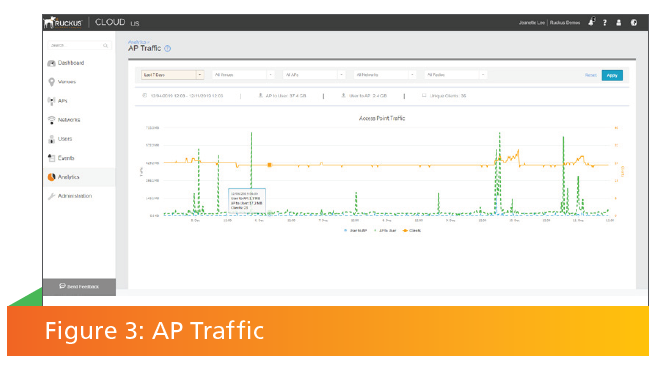Toggle the User to AP legend series
Image resolution: width=657 pixels, height=369 pixels.
click(355, 231)
